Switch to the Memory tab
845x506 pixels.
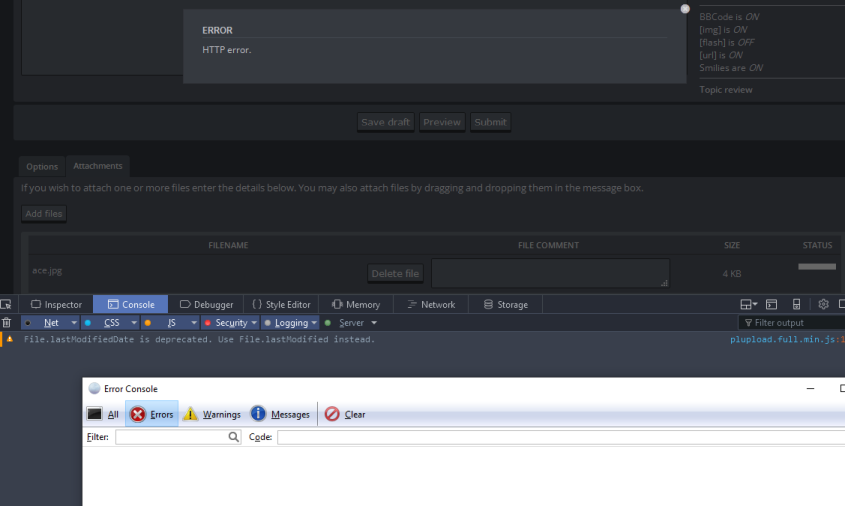[356, 304]
